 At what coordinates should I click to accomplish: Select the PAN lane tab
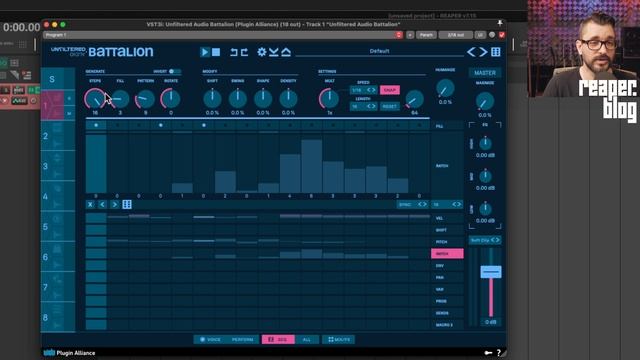click(447, 278)
